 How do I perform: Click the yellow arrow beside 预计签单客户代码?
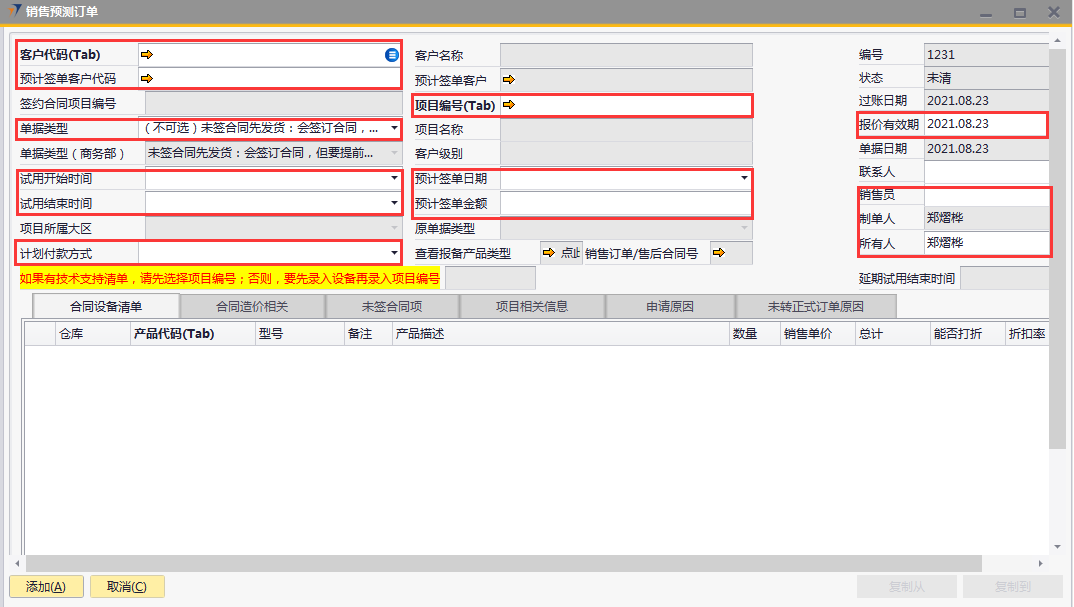(x=147, y=78)
